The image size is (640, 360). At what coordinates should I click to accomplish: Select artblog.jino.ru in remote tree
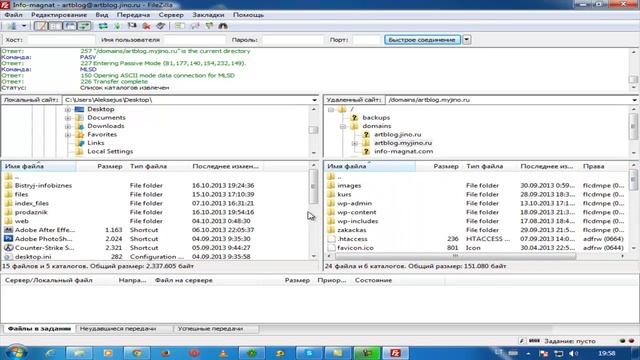pos(398,134)
